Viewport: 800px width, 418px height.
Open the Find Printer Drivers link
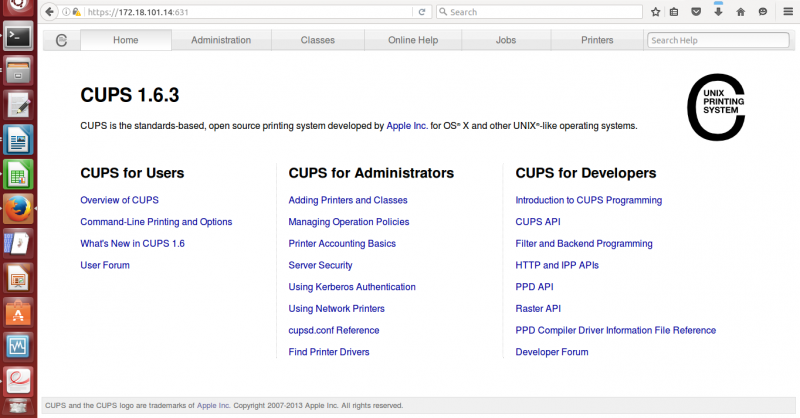pyautogui.click(x=329, y=352)
